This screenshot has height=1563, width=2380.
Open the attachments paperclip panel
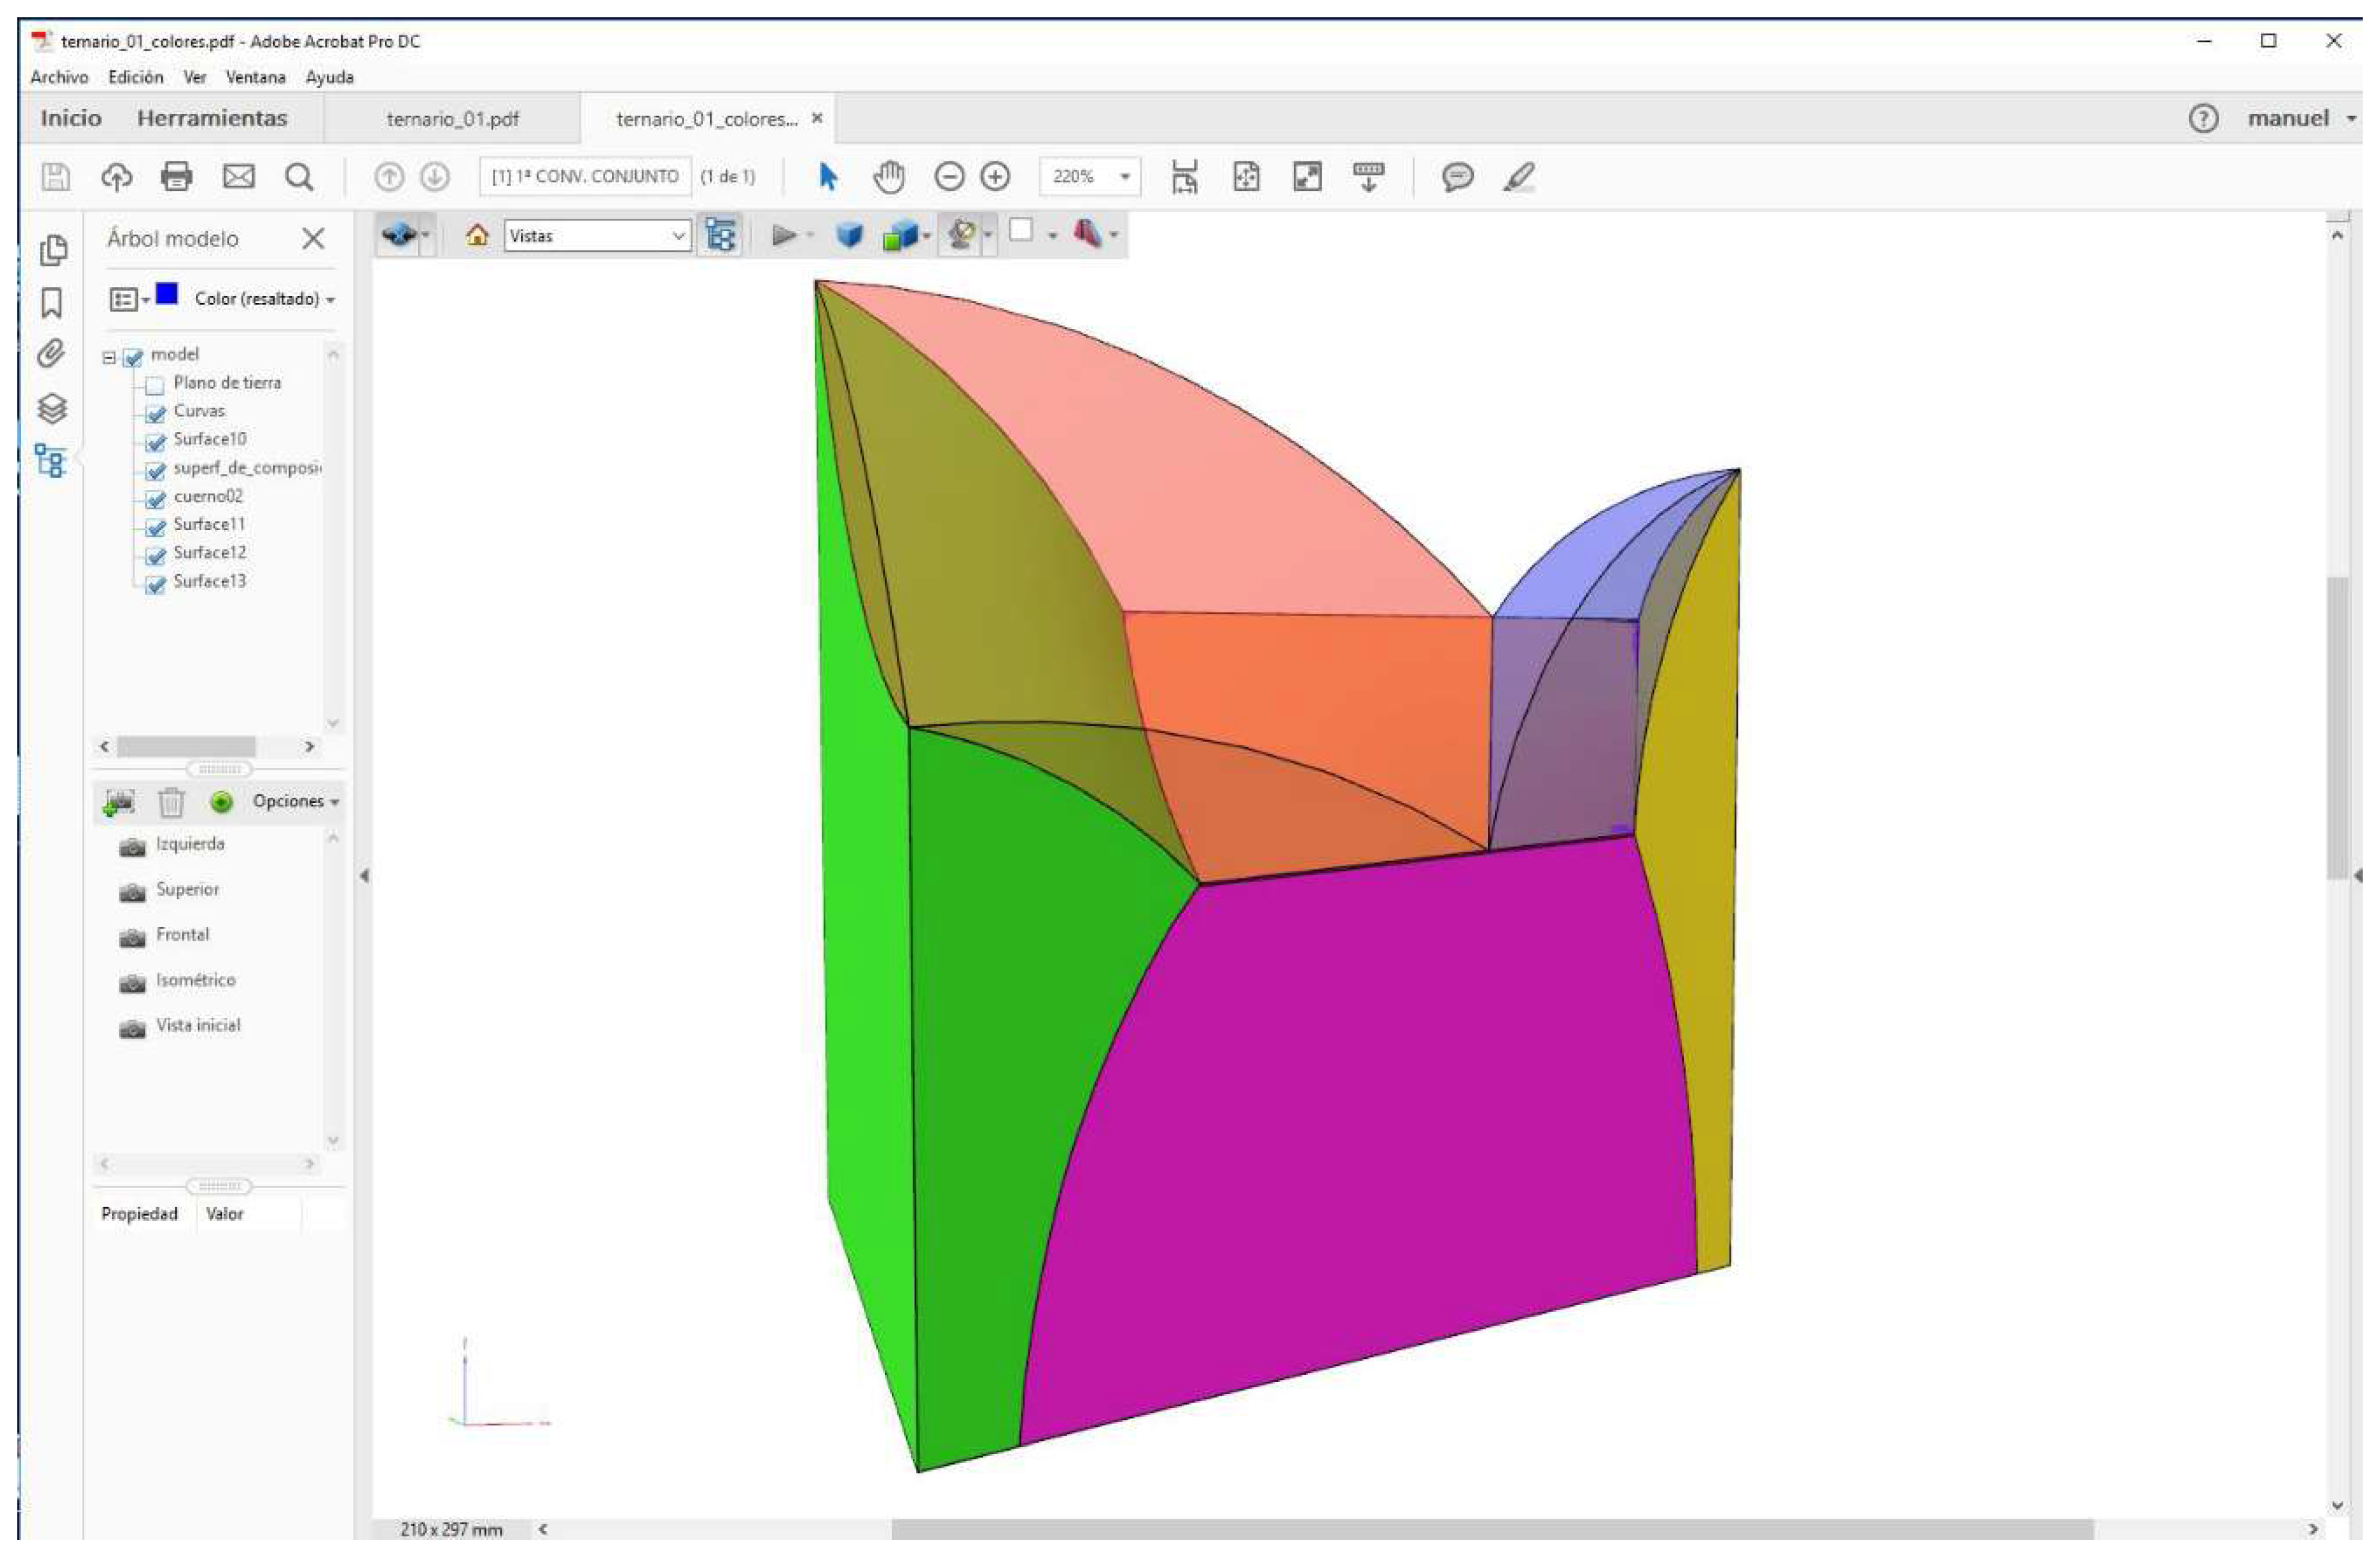point(52,354)
